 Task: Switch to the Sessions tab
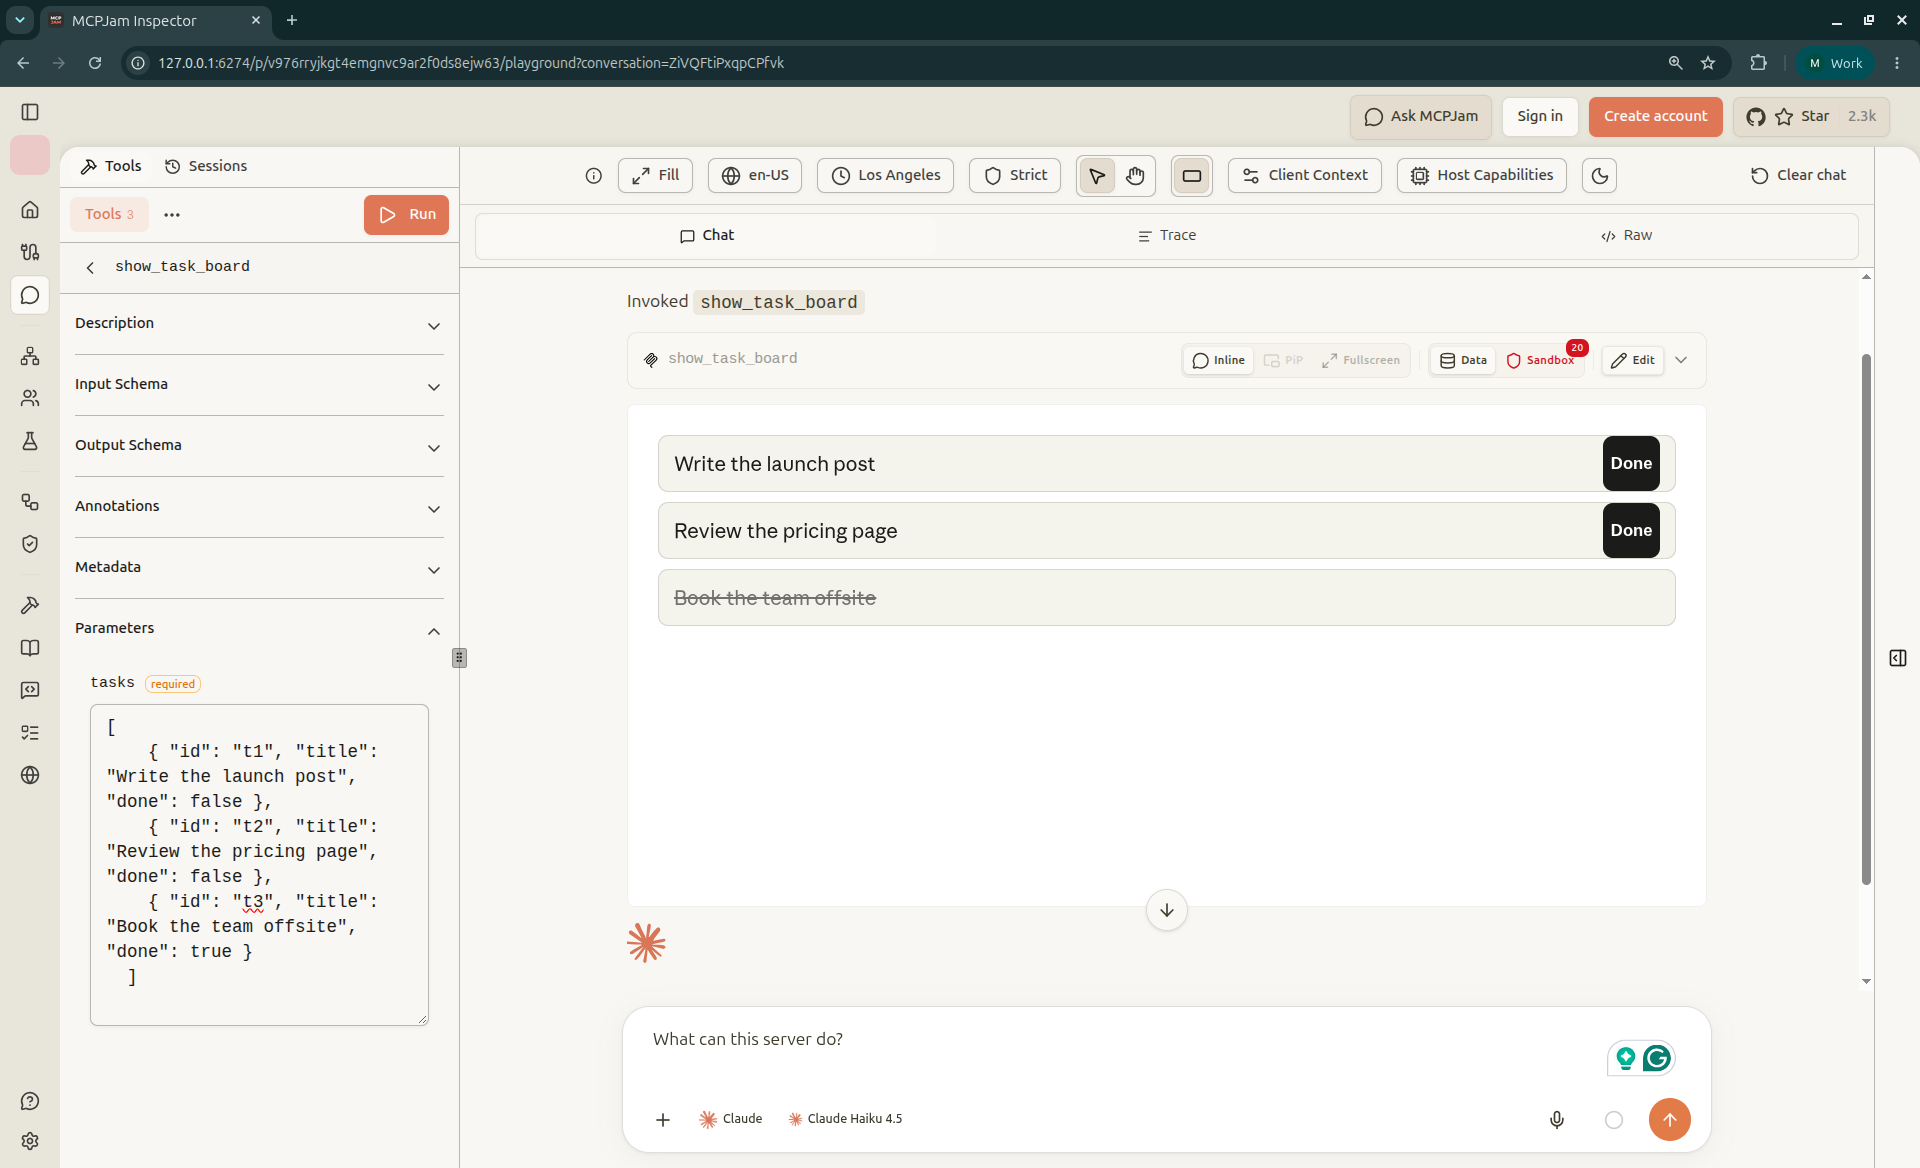coord(206,166)
